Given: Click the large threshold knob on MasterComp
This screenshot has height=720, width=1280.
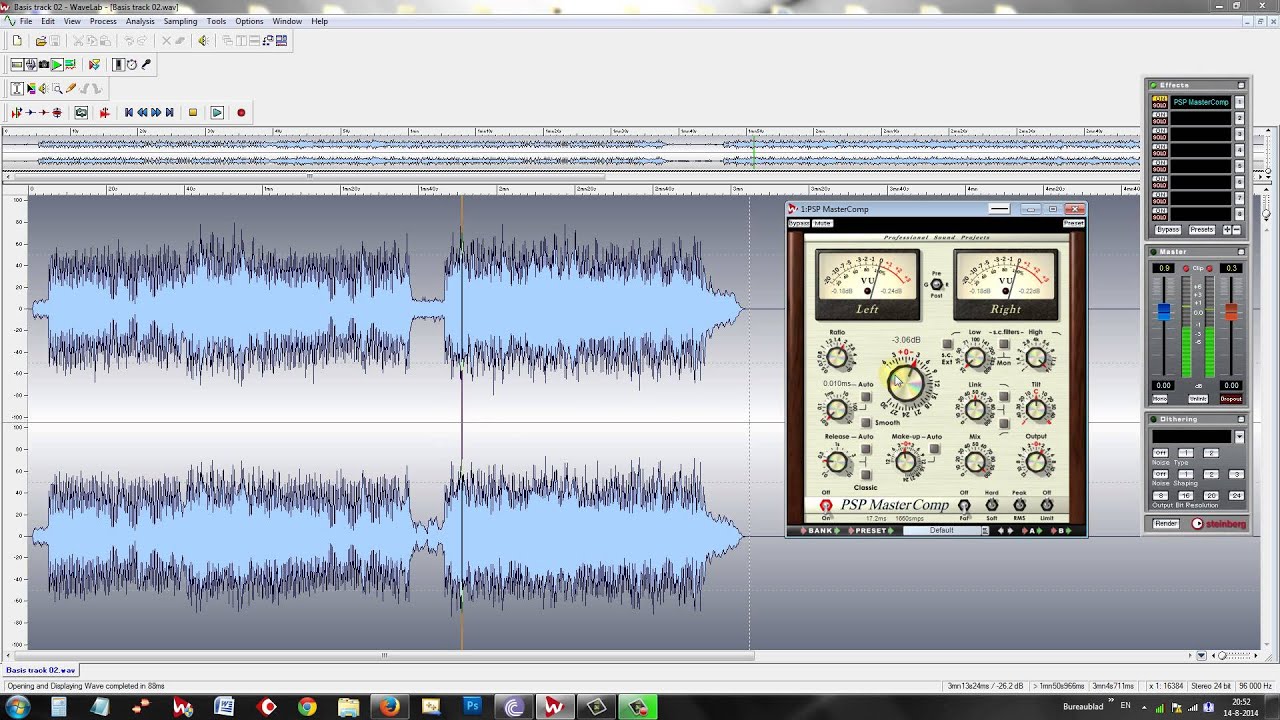Looking at the screenshot, I should [x=905, y=385].
